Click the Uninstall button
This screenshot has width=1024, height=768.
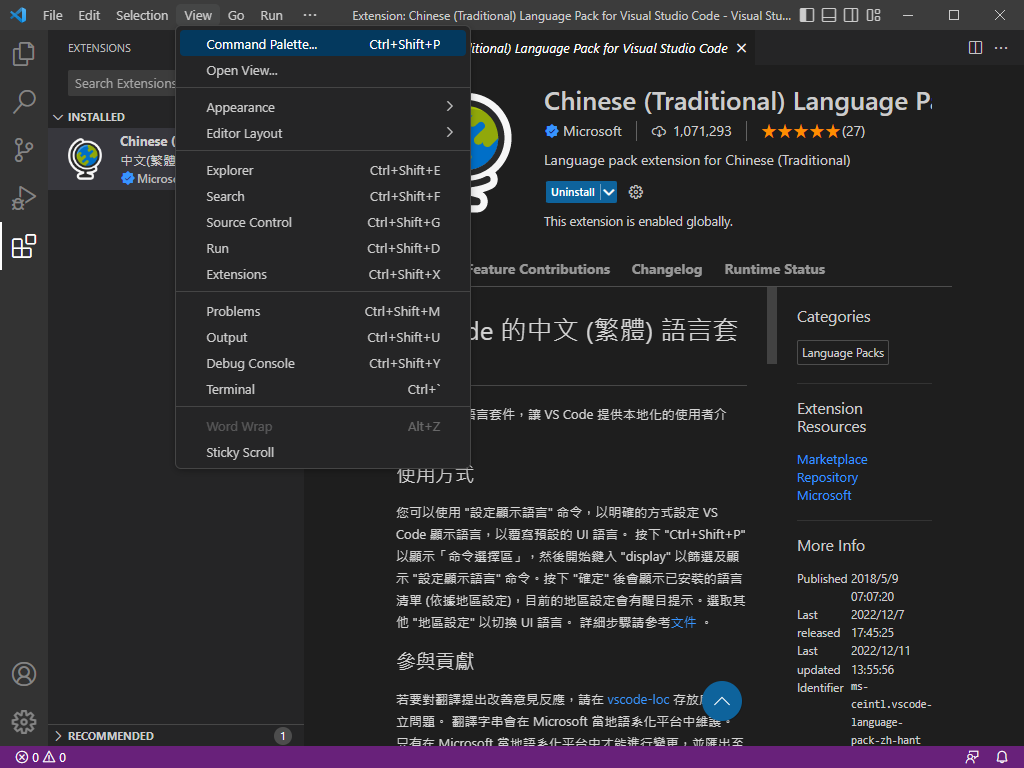573,192
